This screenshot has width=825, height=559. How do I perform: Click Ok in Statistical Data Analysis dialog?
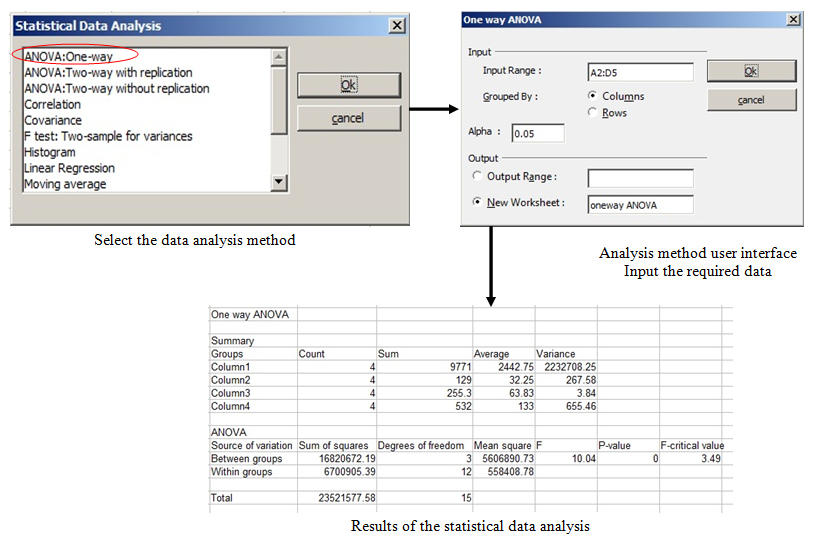348,86
